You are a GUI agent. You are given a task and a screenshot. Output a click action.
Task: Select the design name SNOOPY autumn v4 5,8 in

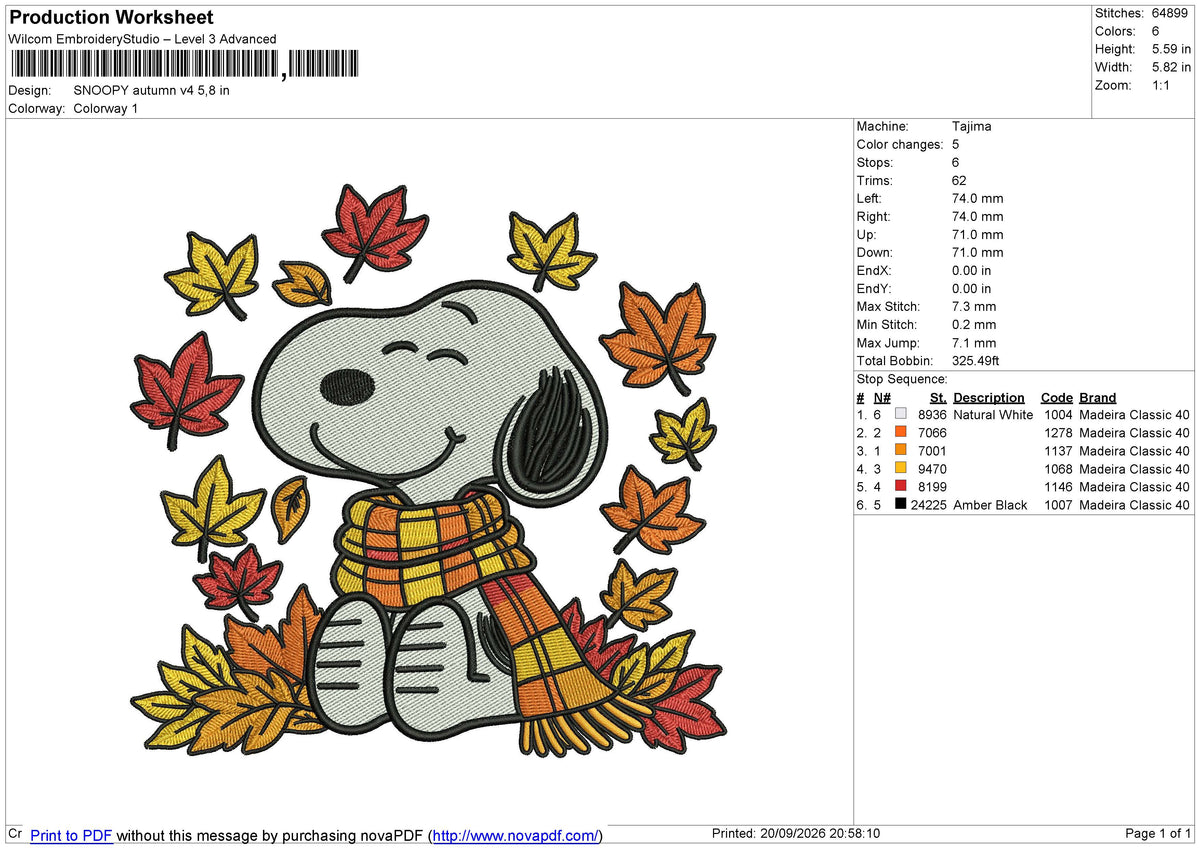coord(152,90)
